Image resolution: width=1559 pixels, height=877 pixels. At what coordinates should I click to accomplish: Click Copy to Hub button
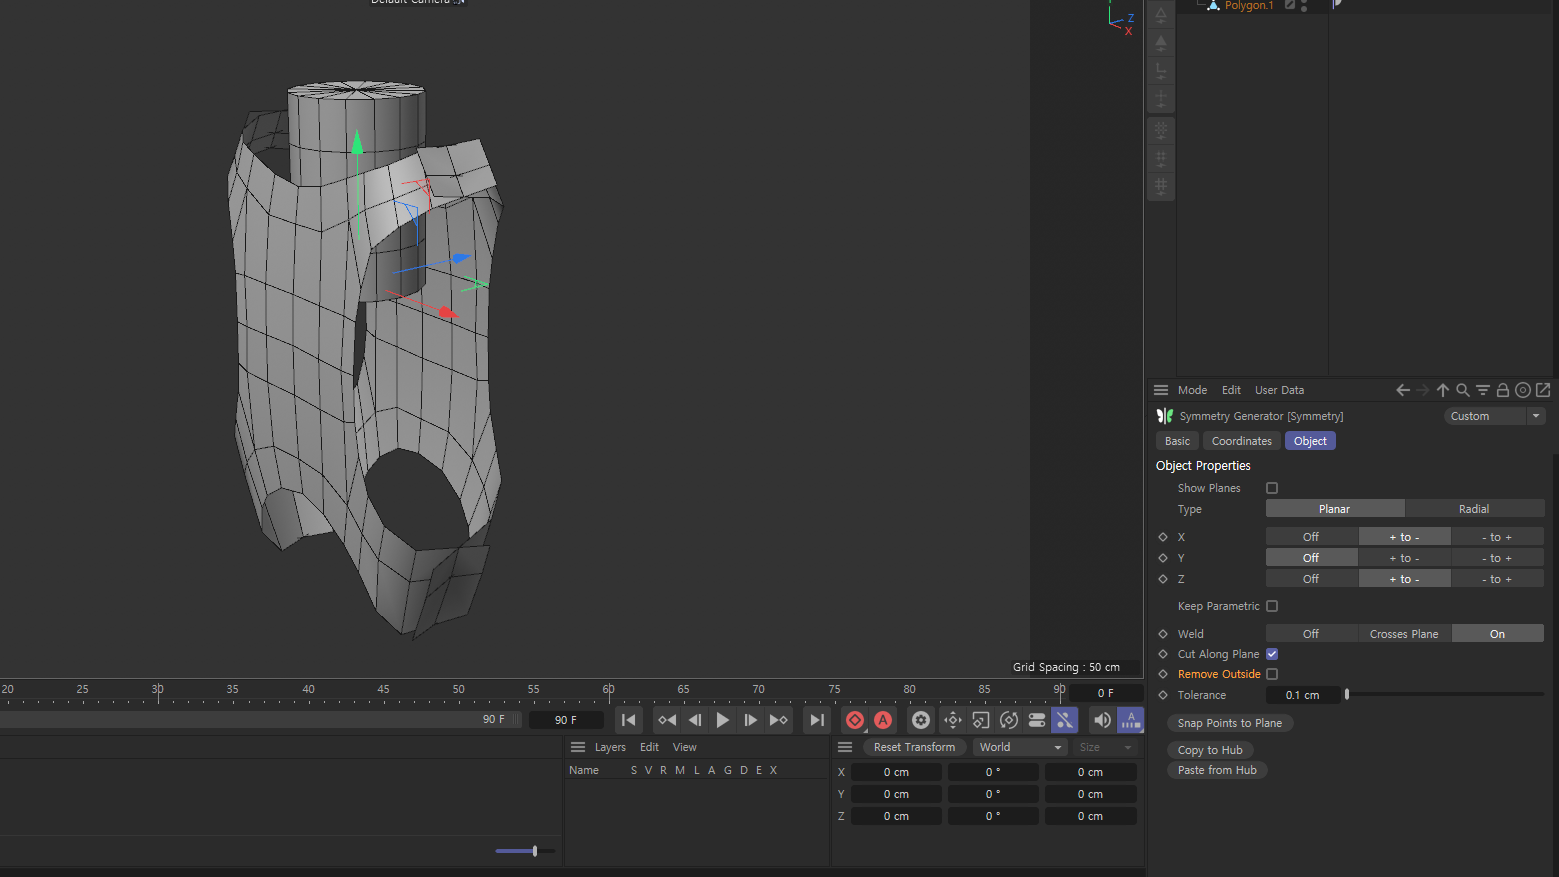1210,750
